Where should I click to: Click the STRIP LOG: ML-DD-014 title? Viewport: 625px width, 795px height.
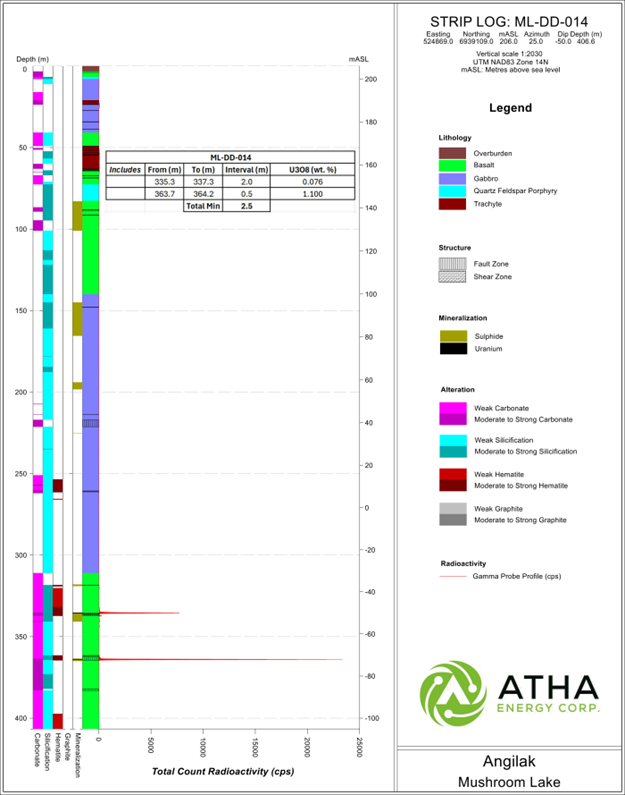(508, 21)
